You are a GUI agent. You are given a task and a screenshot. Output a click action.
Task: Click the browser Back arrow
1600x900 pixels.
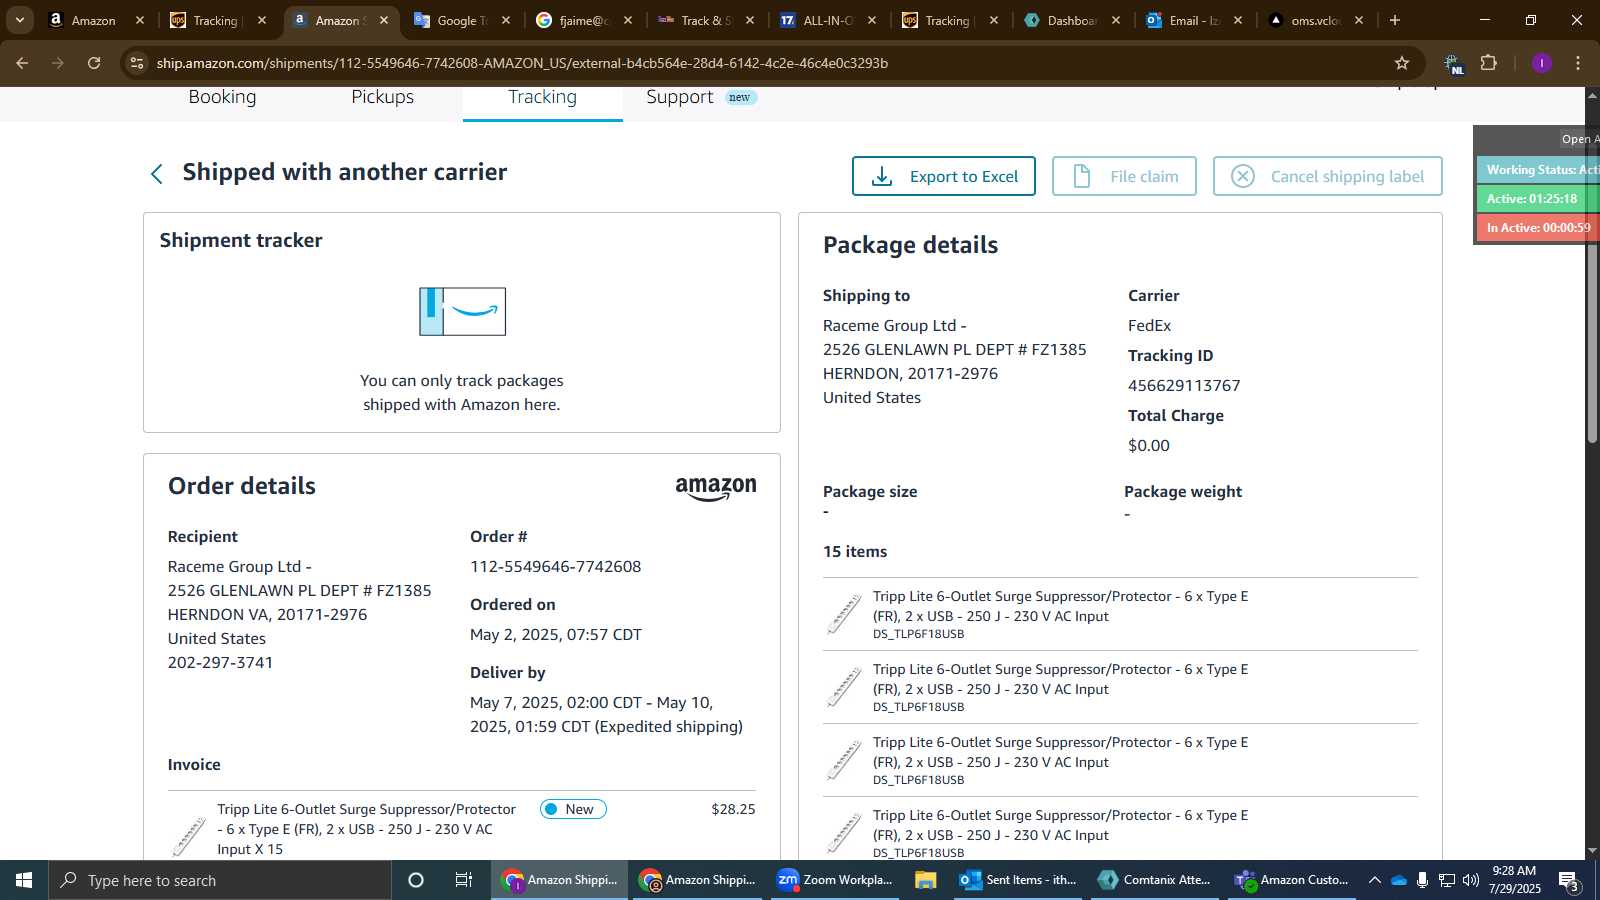coord(22,63)
